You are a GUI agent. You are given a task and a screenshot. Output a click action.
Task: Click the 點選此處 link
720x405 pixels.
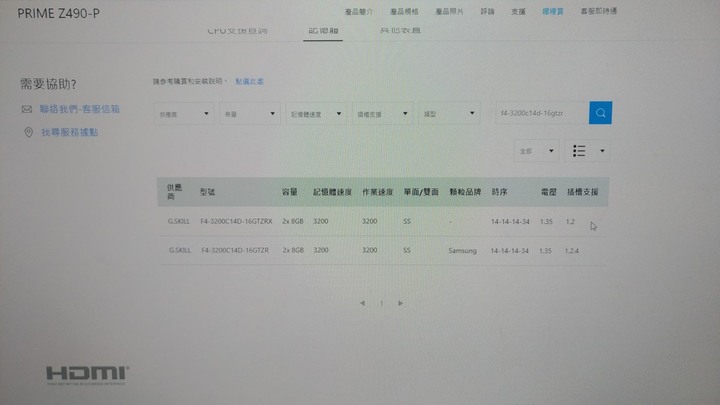249,81
